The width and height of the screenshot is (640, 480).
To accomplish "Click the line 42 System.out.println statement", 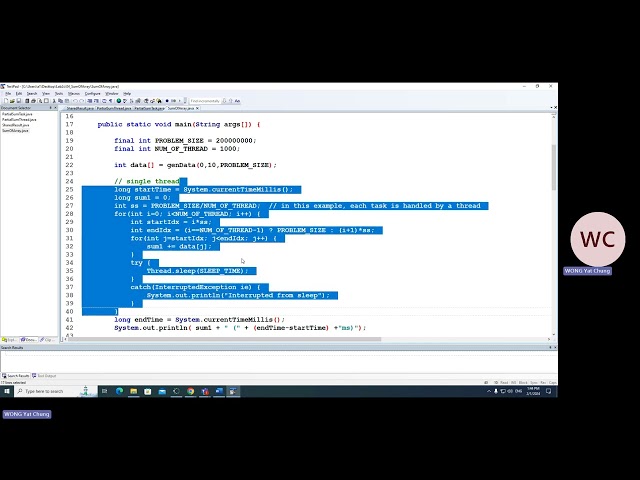I will (240, 328).
